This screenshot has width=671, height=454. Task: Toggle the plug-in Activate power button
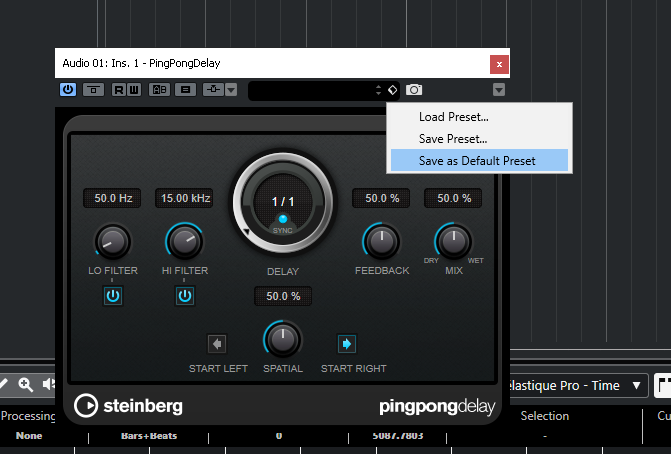[68, 89]
